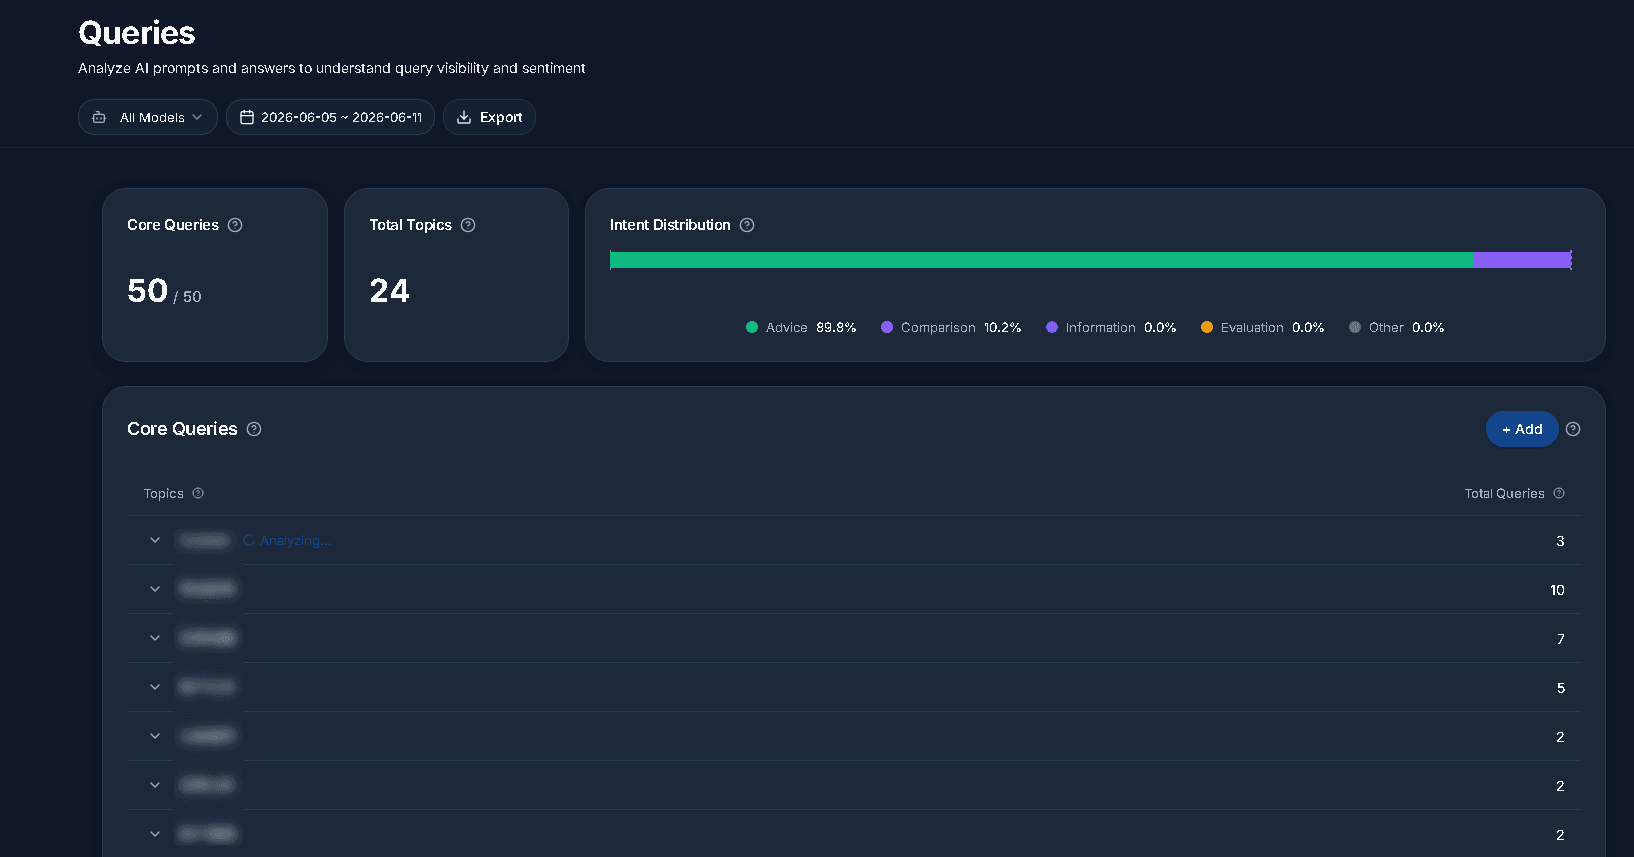This screenshot has width=1634, height=857.
Task: Expand the topic row showing Analyzing...
Action: (155, 540)
